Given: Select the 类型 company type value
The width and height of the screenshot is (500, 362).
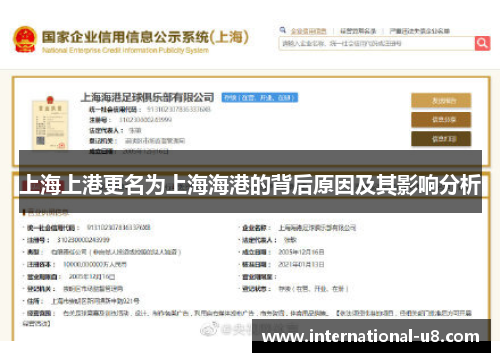Looking at the screenshot, I should (x=116, y=252).
